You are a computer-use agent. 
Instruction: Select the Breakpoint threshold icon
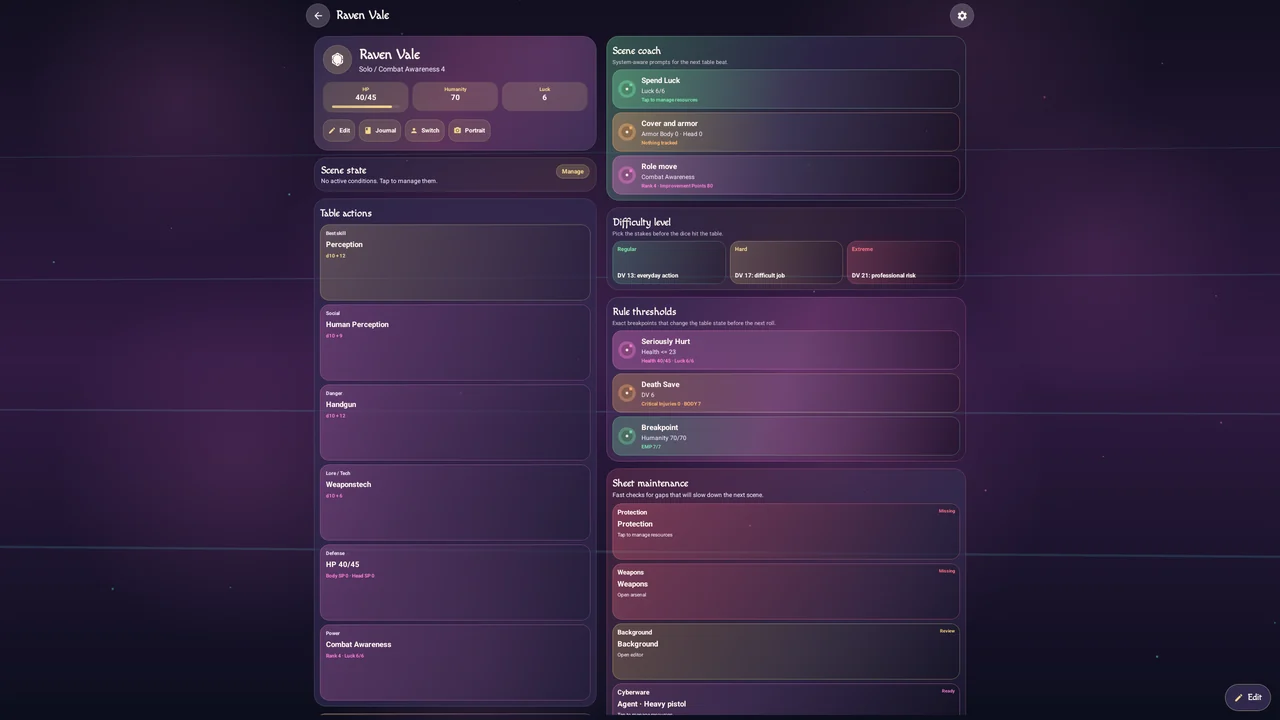click(627, 436)
